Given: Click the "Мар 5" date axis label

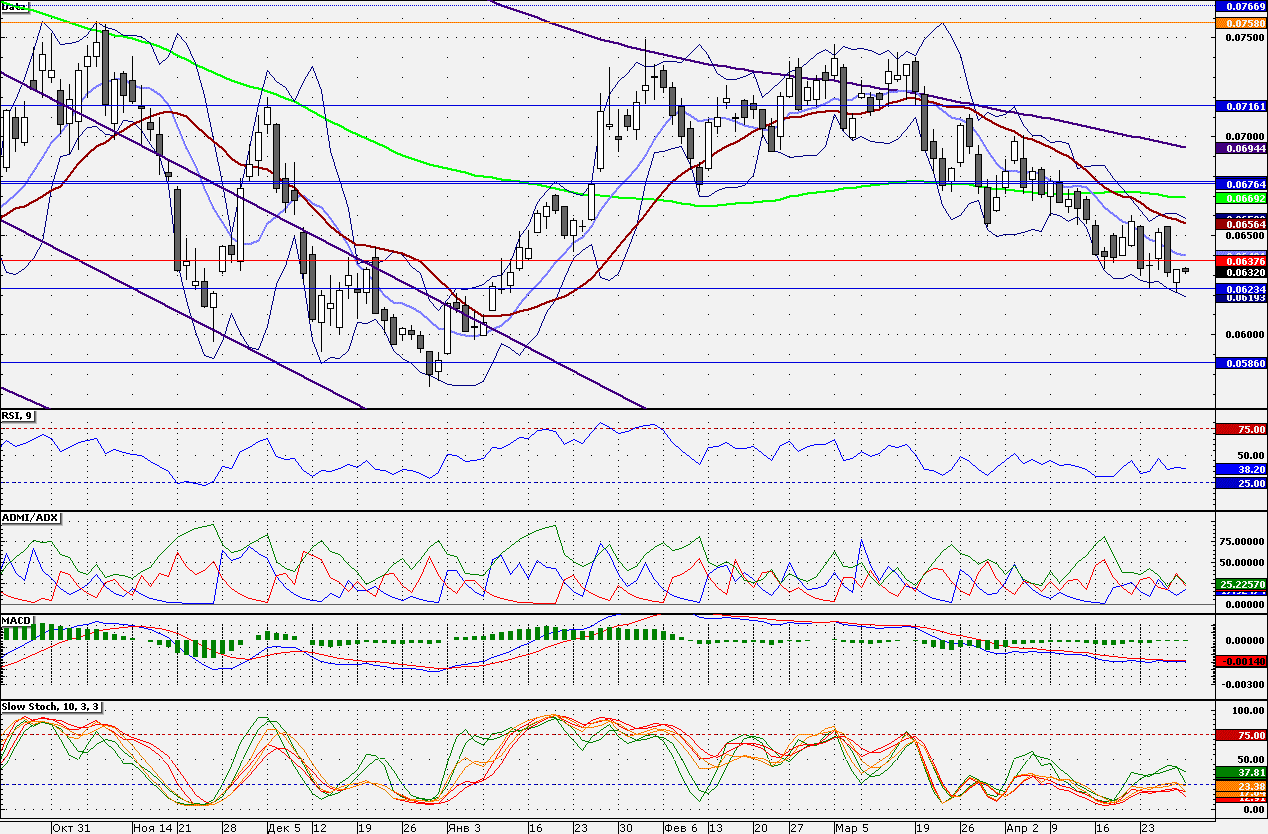Looking at the screenshot, I should tap(853, 828).
